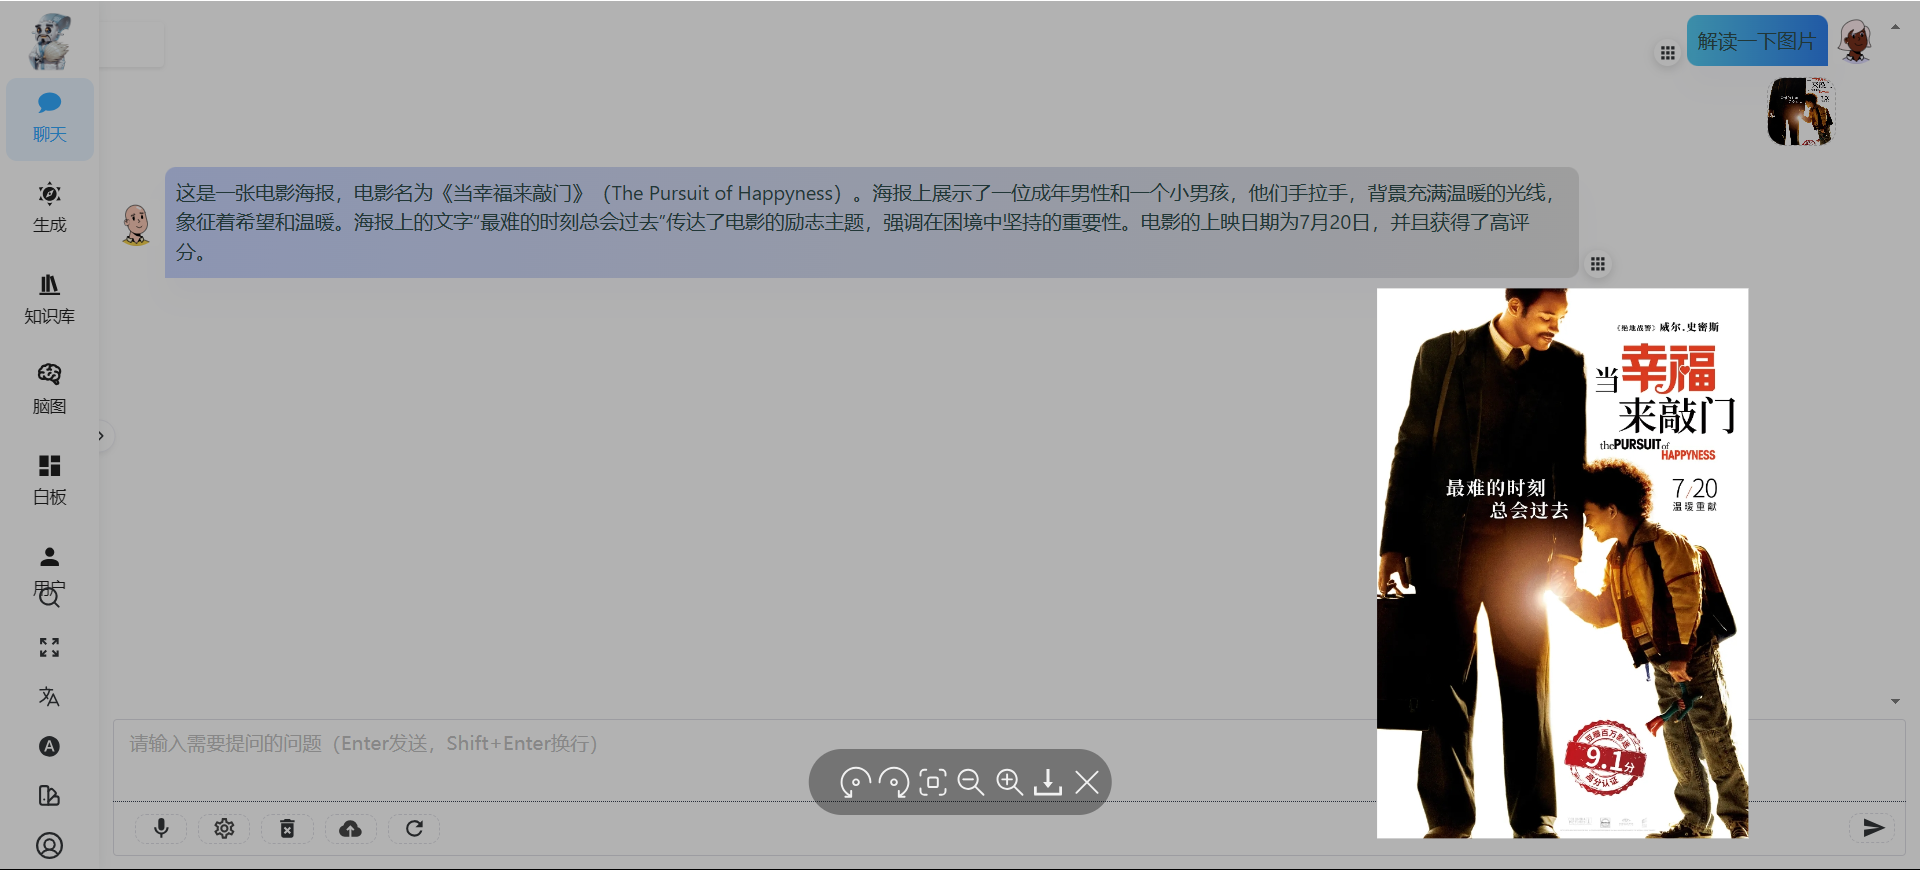Rotate image counterclockwise in viewer toolbar
This screenshot has width=1920, height=870.
854,782
